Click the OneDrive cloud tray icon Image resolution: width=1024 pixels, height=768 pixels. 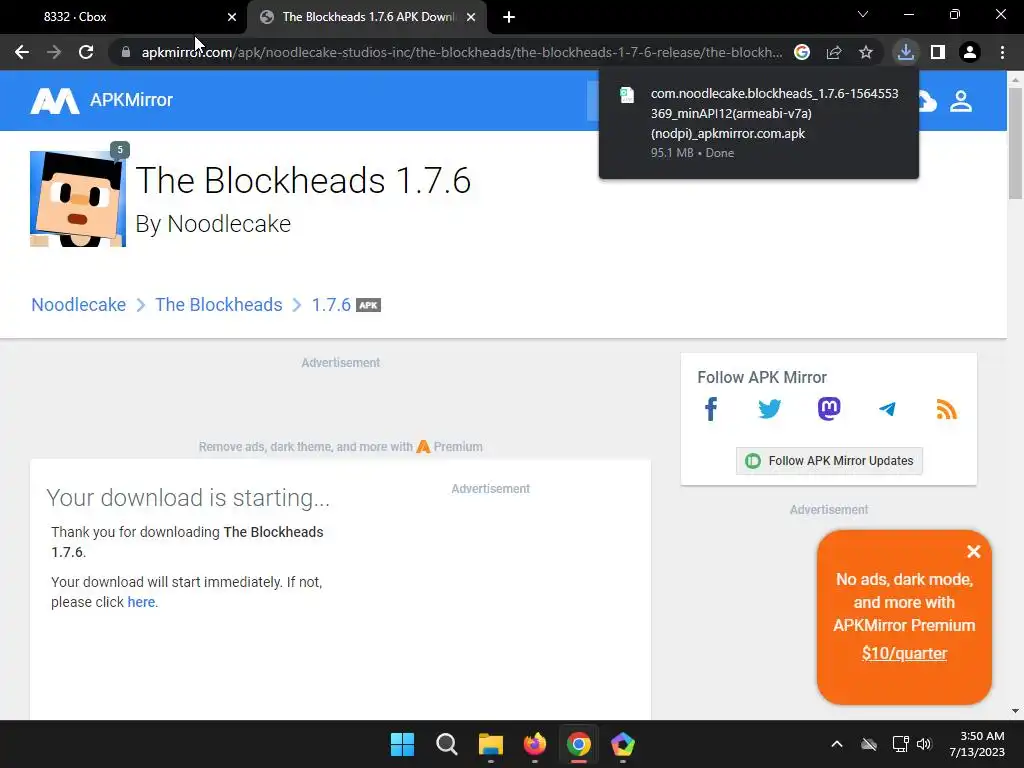(869, 744)
